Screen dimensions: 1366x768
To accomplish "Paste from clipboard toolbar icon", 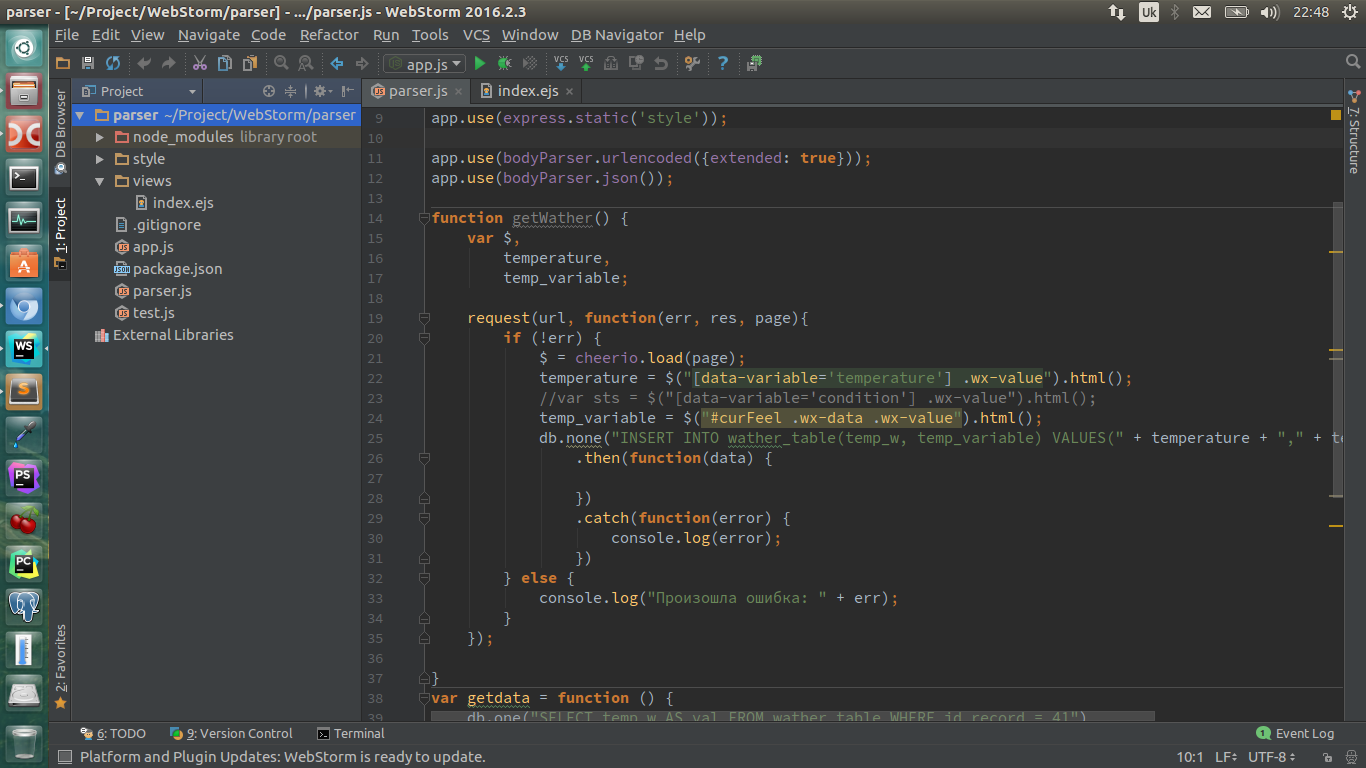I will pos(249,63).
